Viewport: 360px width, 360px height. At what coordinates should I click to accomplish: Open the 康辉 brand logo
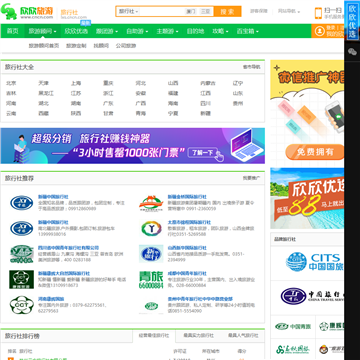pyautogui.click(x=331, y=326)
